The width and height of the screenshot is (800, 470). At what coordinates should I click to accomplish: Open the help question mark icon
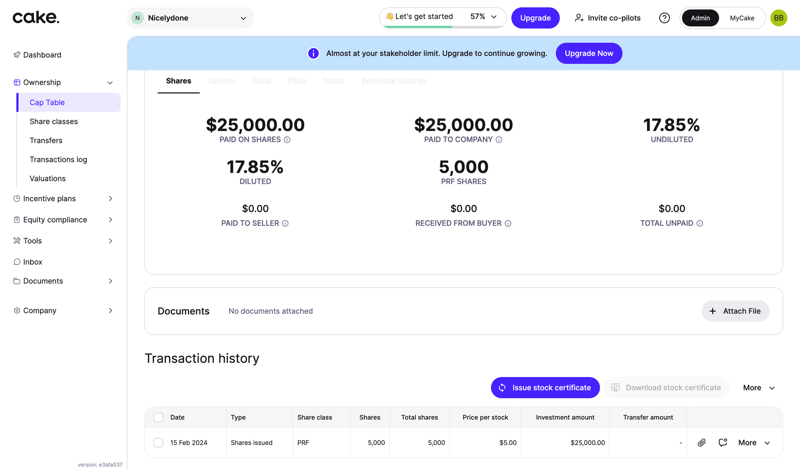click(x=664, y=18)
